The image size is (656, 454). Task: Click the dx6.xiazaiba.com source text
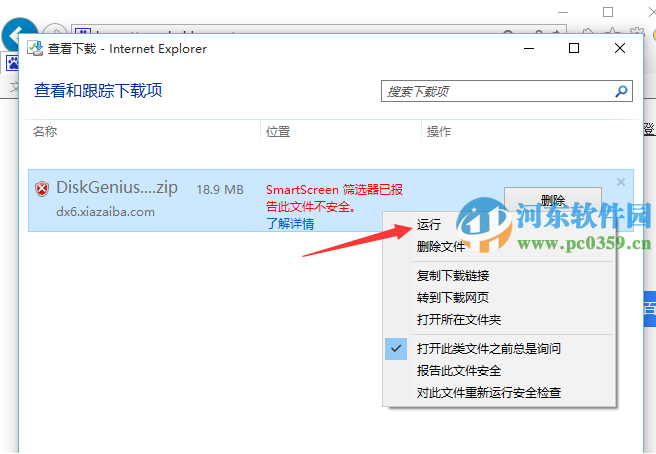tap(105, 212)
